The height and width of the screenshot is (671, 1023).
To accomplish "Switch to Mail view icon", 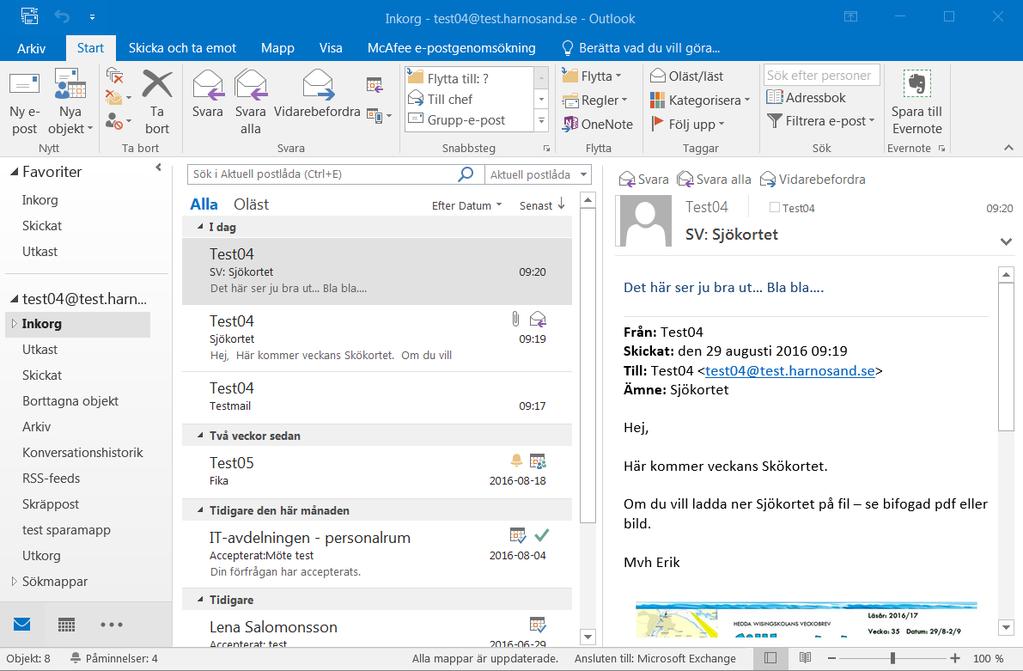I will tap(22, 625).
